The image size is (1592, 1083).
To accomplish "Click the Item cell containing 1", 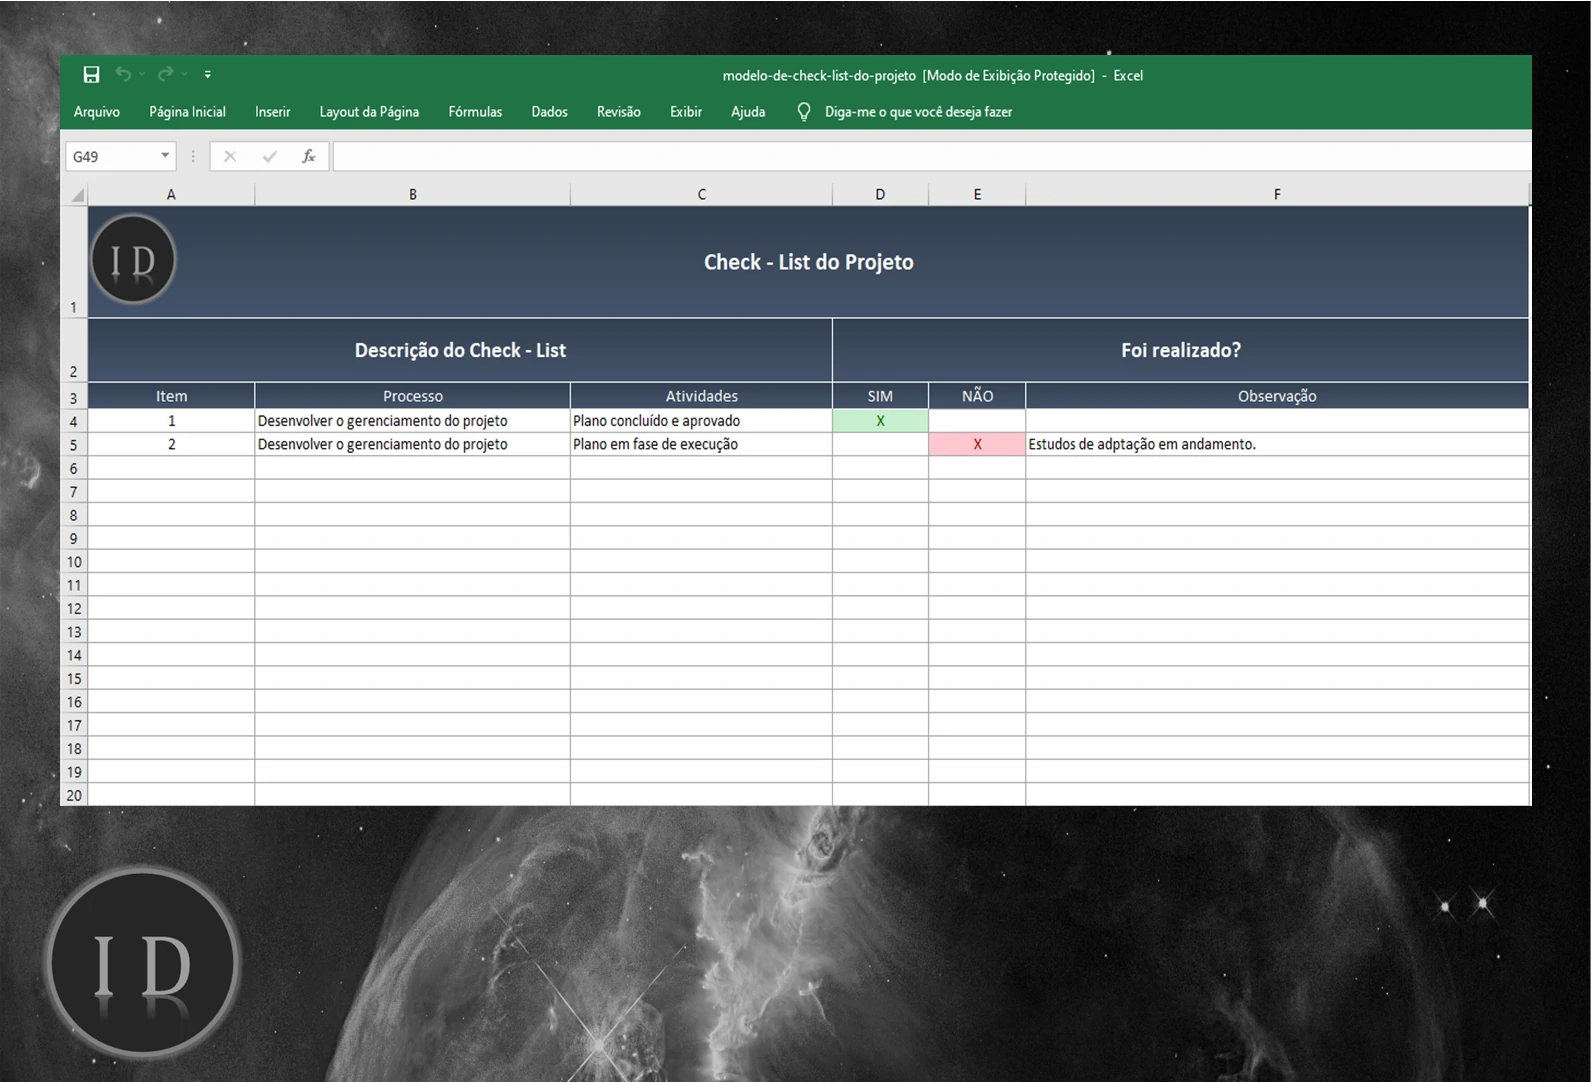I will tap(171, 421).
